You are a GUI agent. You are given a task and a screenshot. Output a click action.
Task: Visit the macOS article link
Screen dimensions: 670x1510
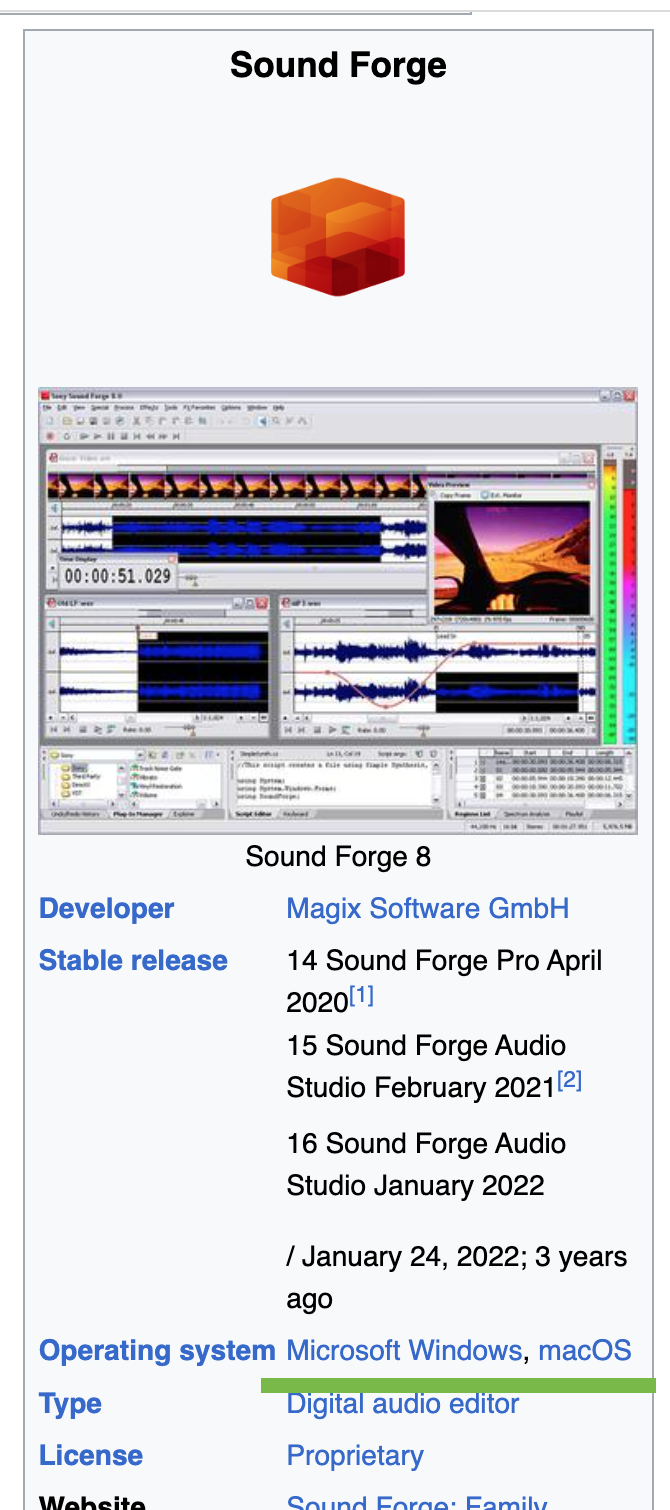point(585,1351)
